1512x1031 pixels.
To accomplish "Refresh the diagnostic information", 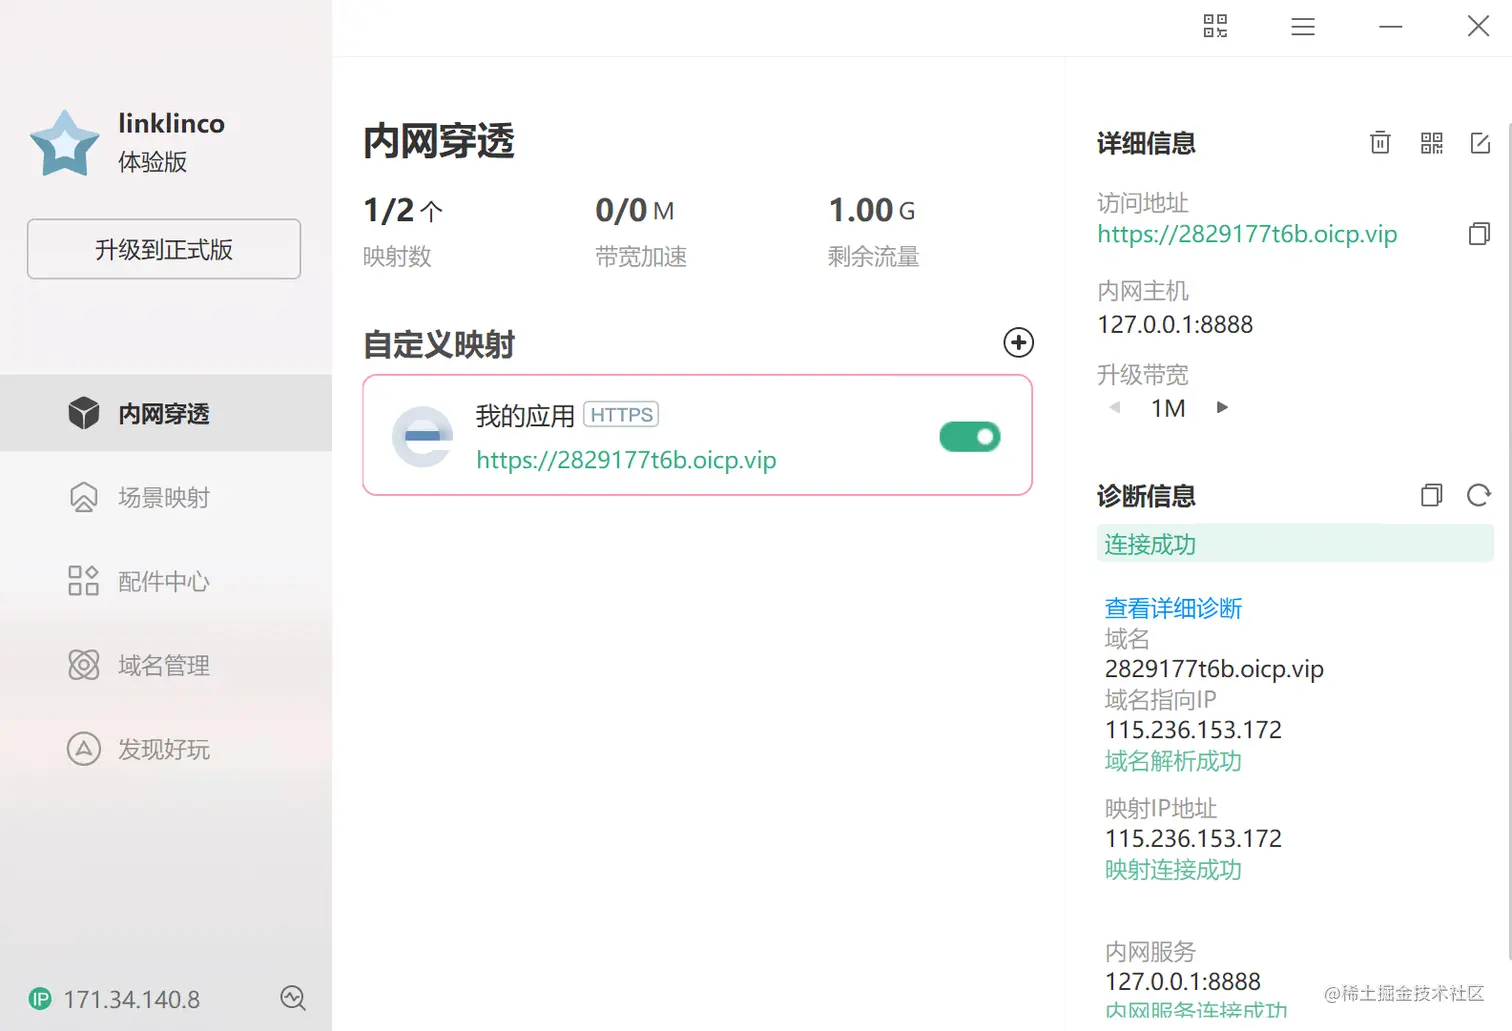I will [1479, 495].
